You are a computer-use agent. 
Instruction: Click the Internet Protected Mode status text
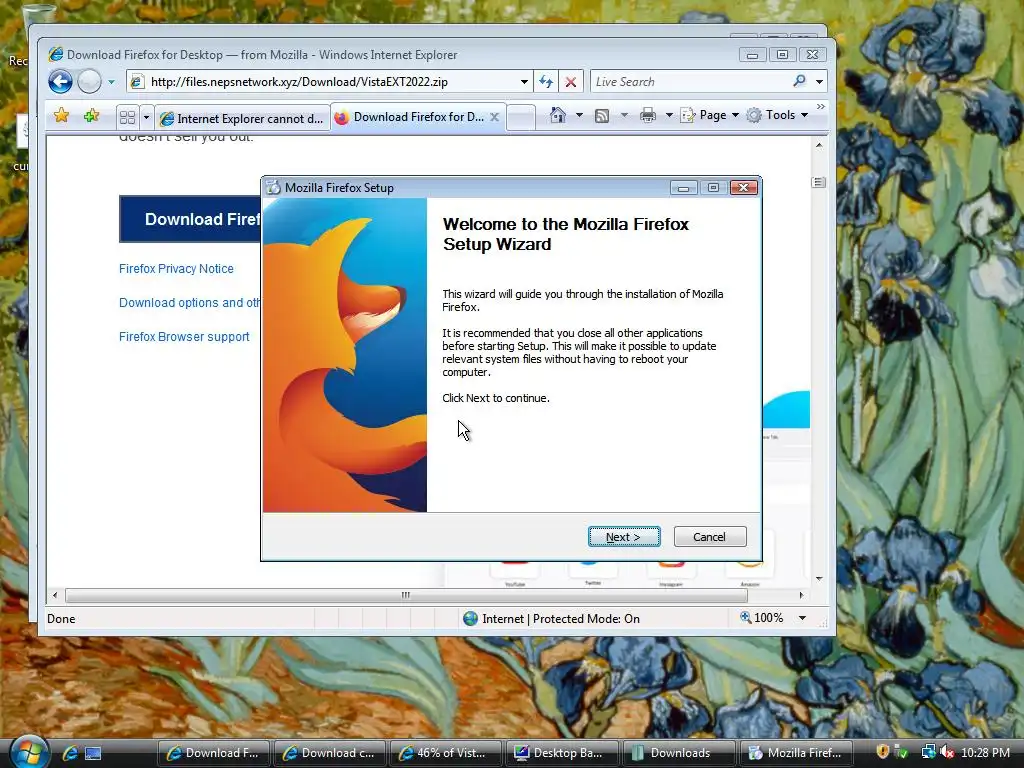pyautogui.click(x=560, y=618)
